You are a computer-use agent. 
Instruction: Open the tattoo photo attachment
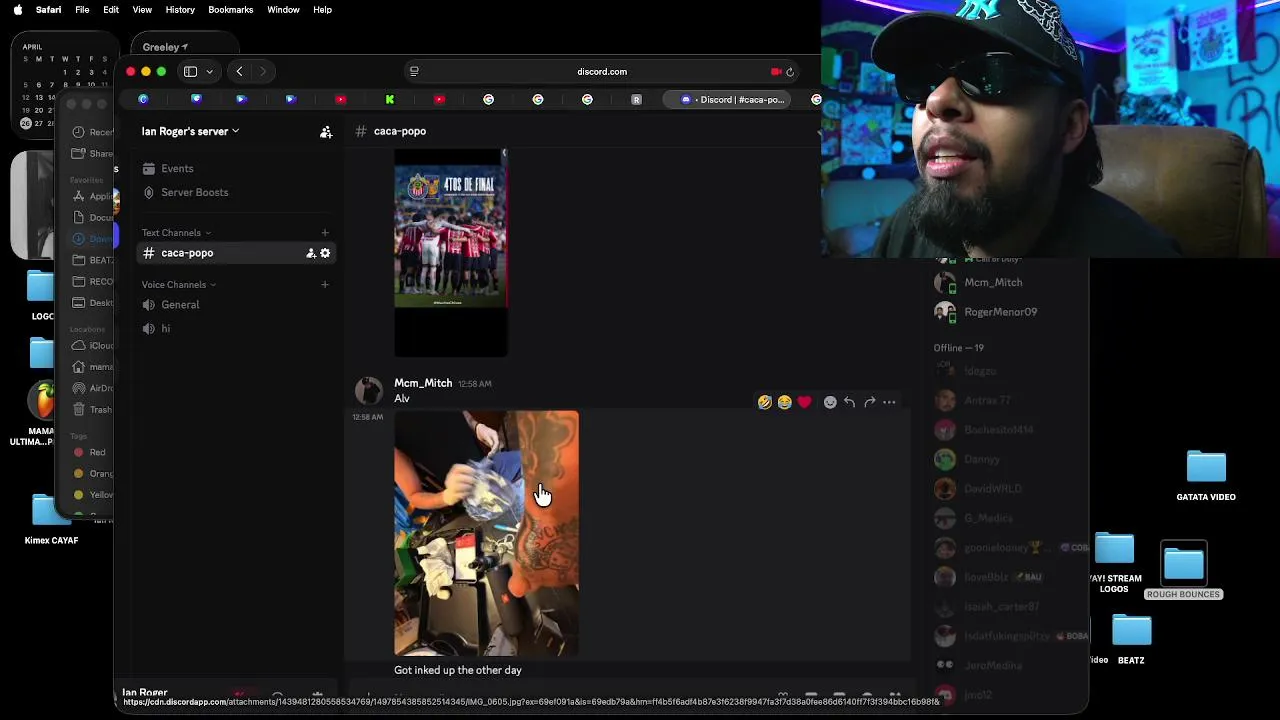[x=486, y=533]
